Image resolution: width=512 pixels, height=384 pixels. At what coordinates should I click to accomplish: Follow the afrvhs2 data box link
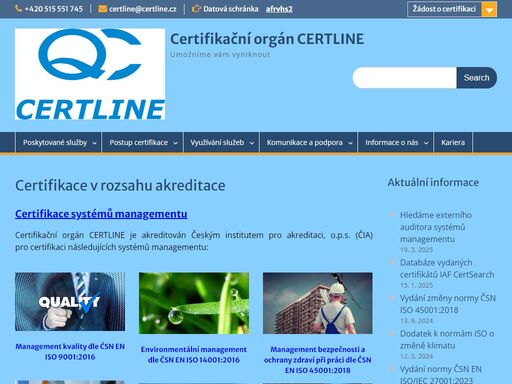[x=279, y=9]
